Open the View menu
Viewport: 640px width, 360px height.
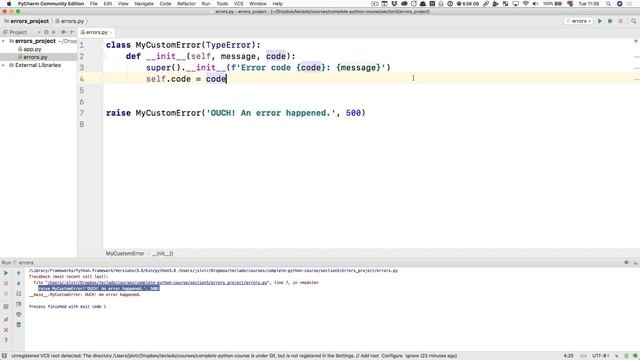coord(123,4)
